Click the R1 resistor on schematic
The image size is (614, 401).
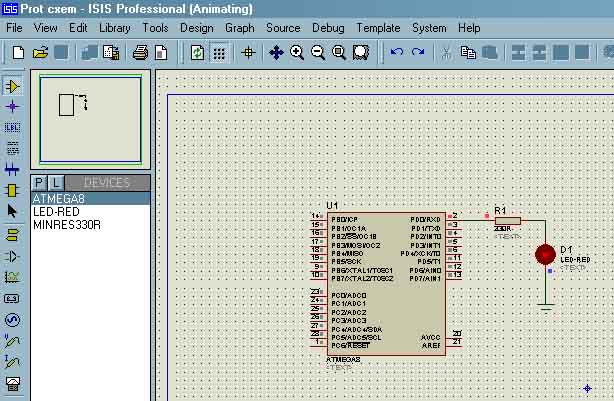click(507, 220)
